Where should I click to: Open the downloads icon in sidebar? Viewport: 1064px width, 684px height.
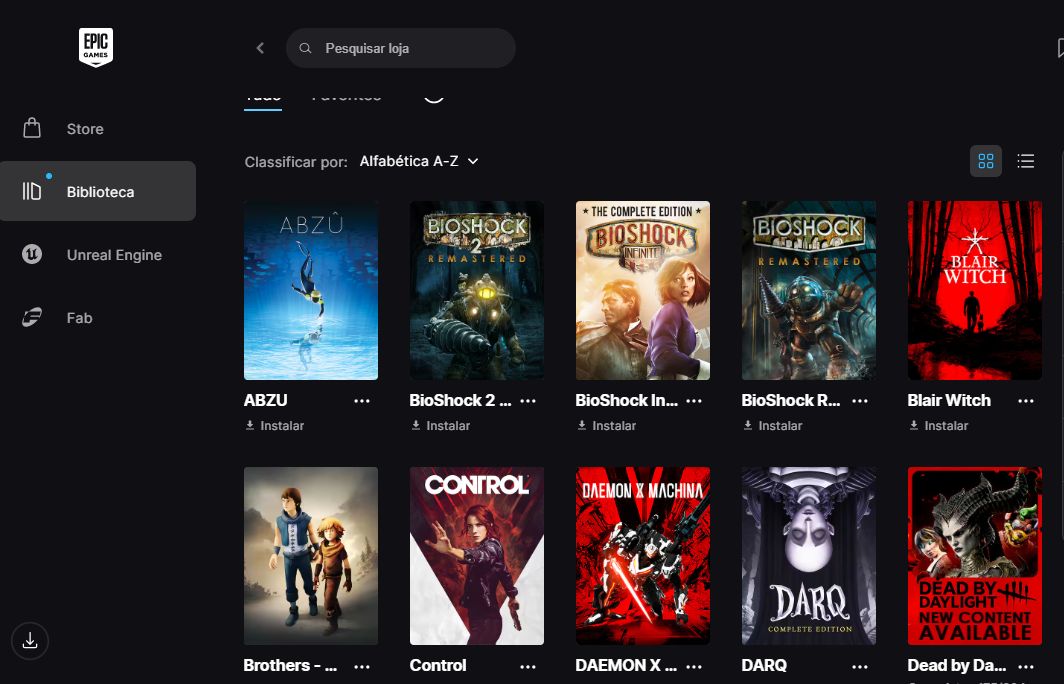click(30, 641)
